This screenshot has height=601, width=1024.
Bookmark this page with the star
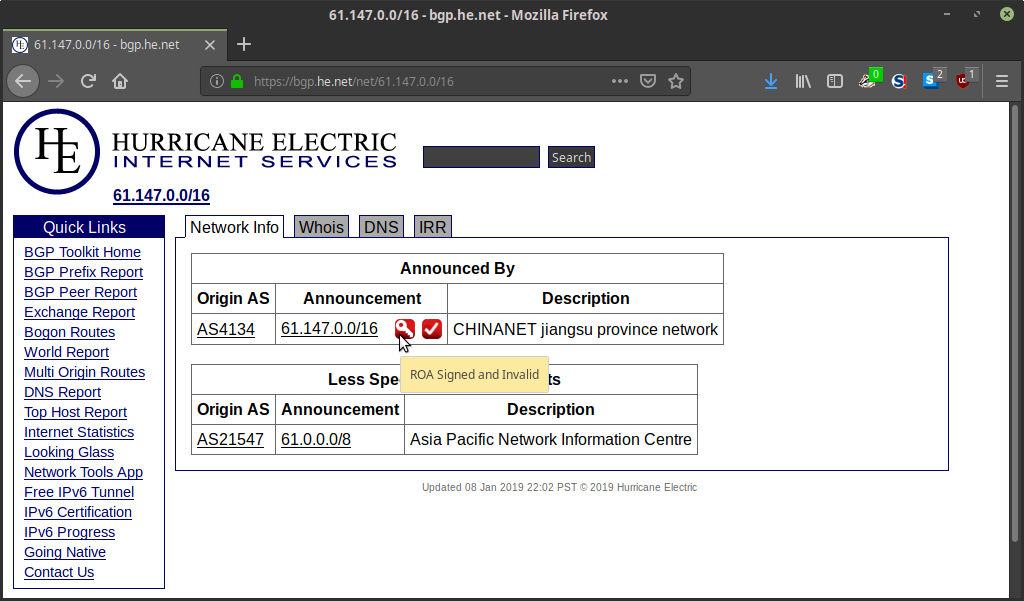click(x=676, y=81)
